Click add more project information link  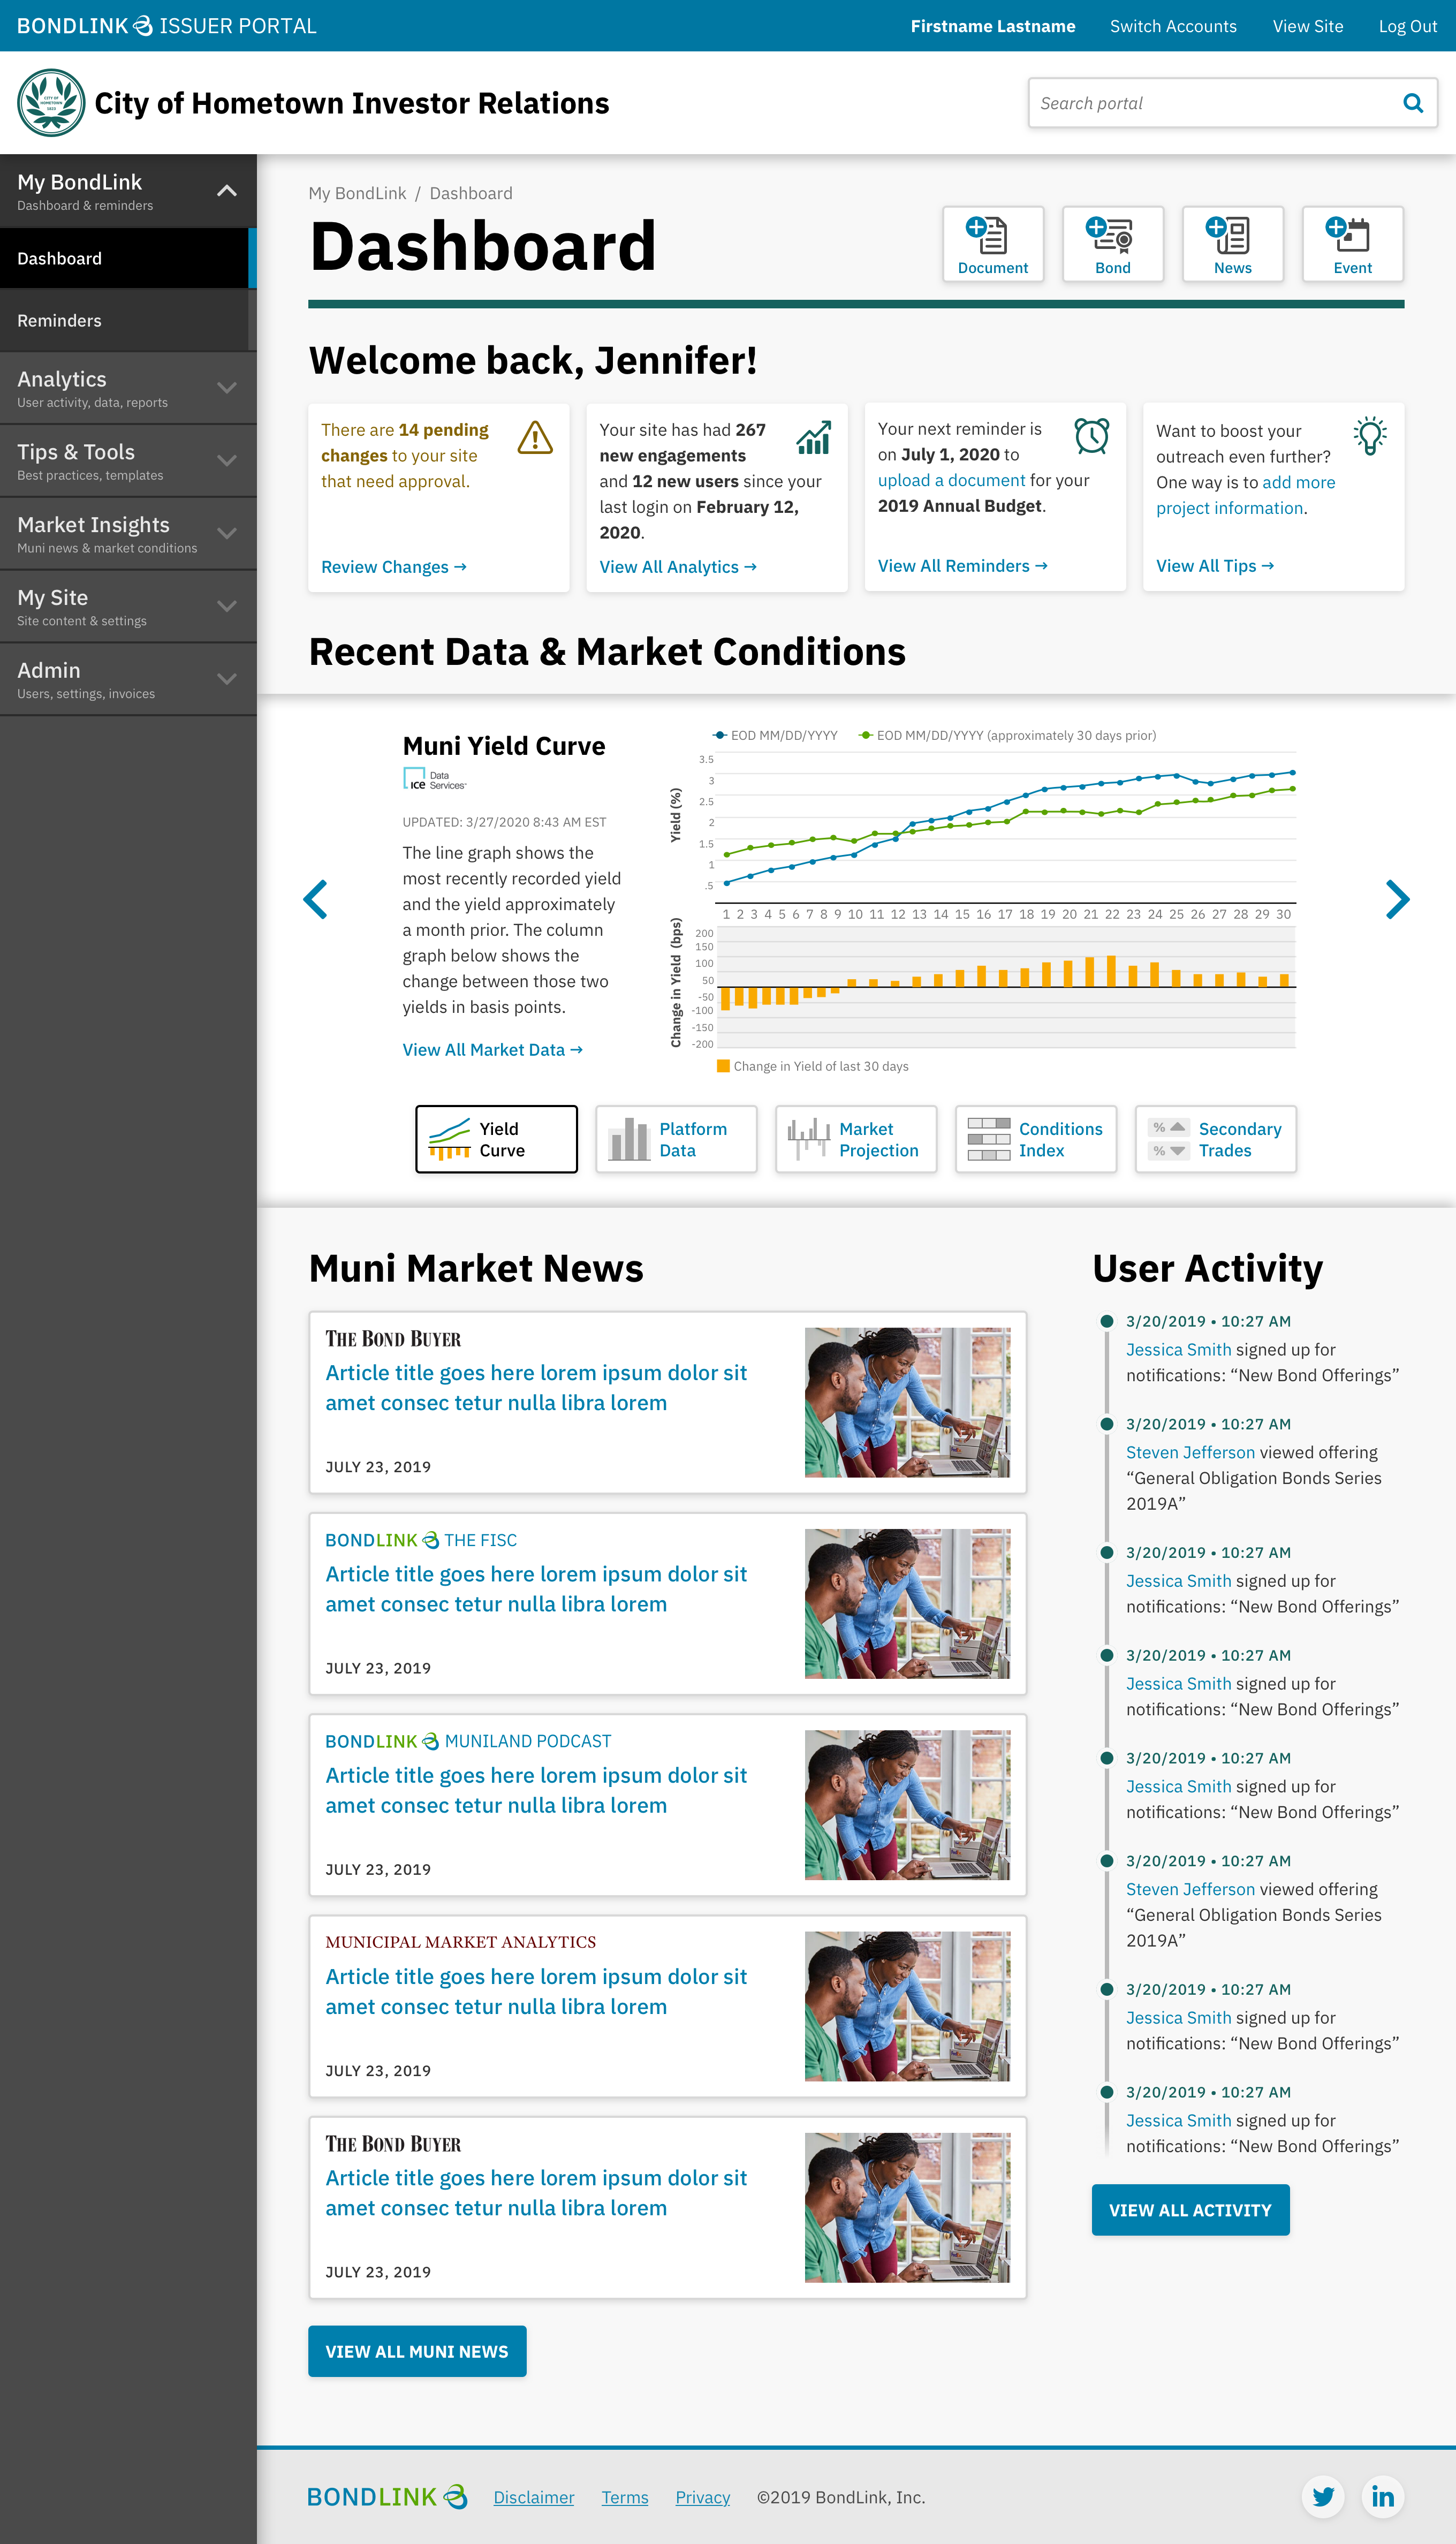[1246, 495]
